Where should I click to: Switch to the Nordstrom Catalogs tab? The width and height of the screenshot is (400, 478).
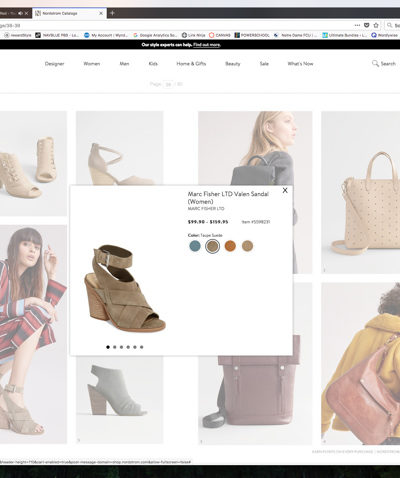[x=69, y=13]
